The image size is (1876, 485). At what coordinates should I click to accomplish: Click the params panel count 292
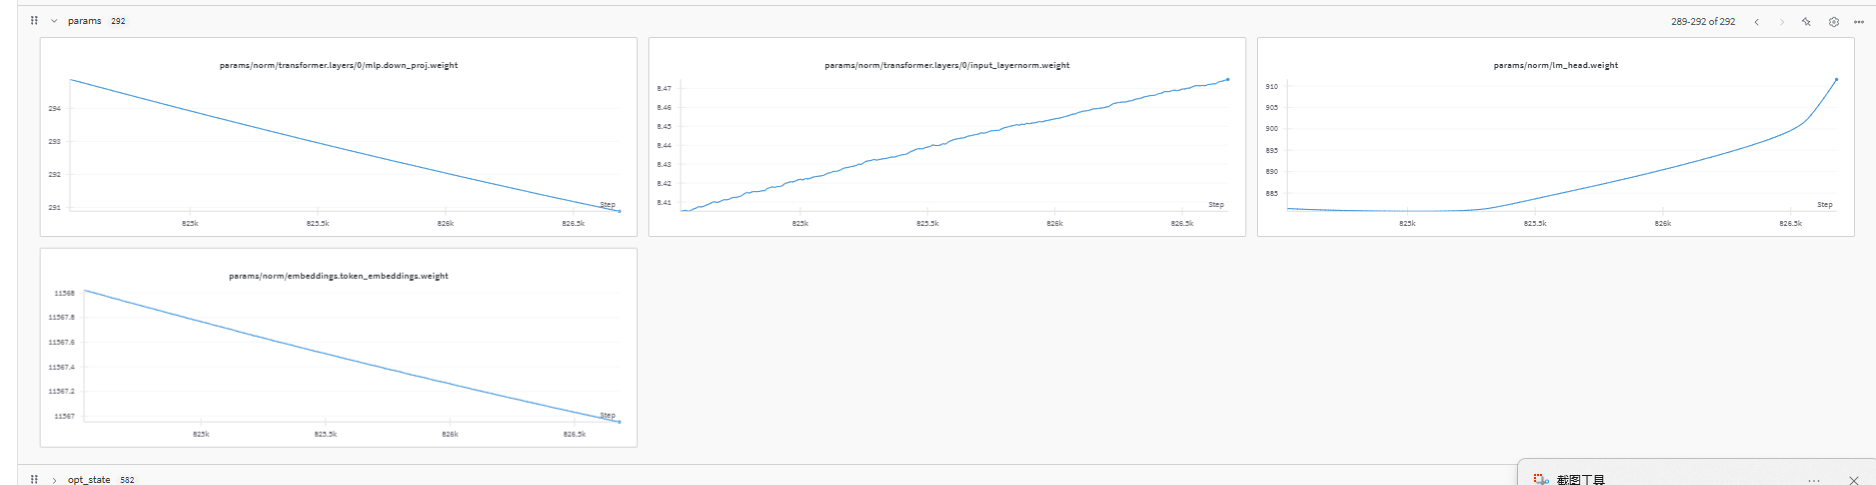[118, 21]
